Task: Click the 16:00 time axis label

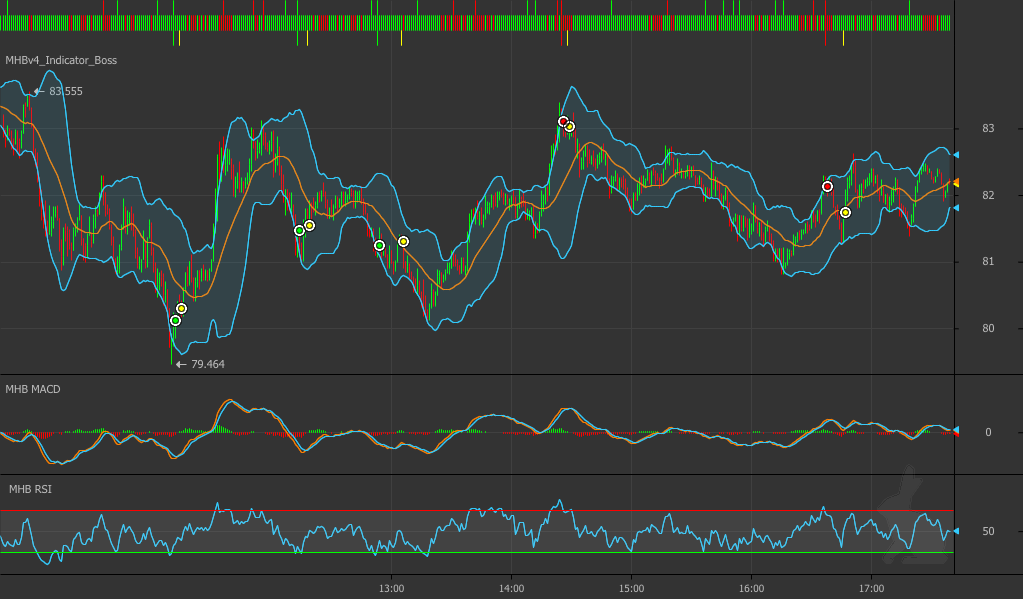Action: point(752,589)
